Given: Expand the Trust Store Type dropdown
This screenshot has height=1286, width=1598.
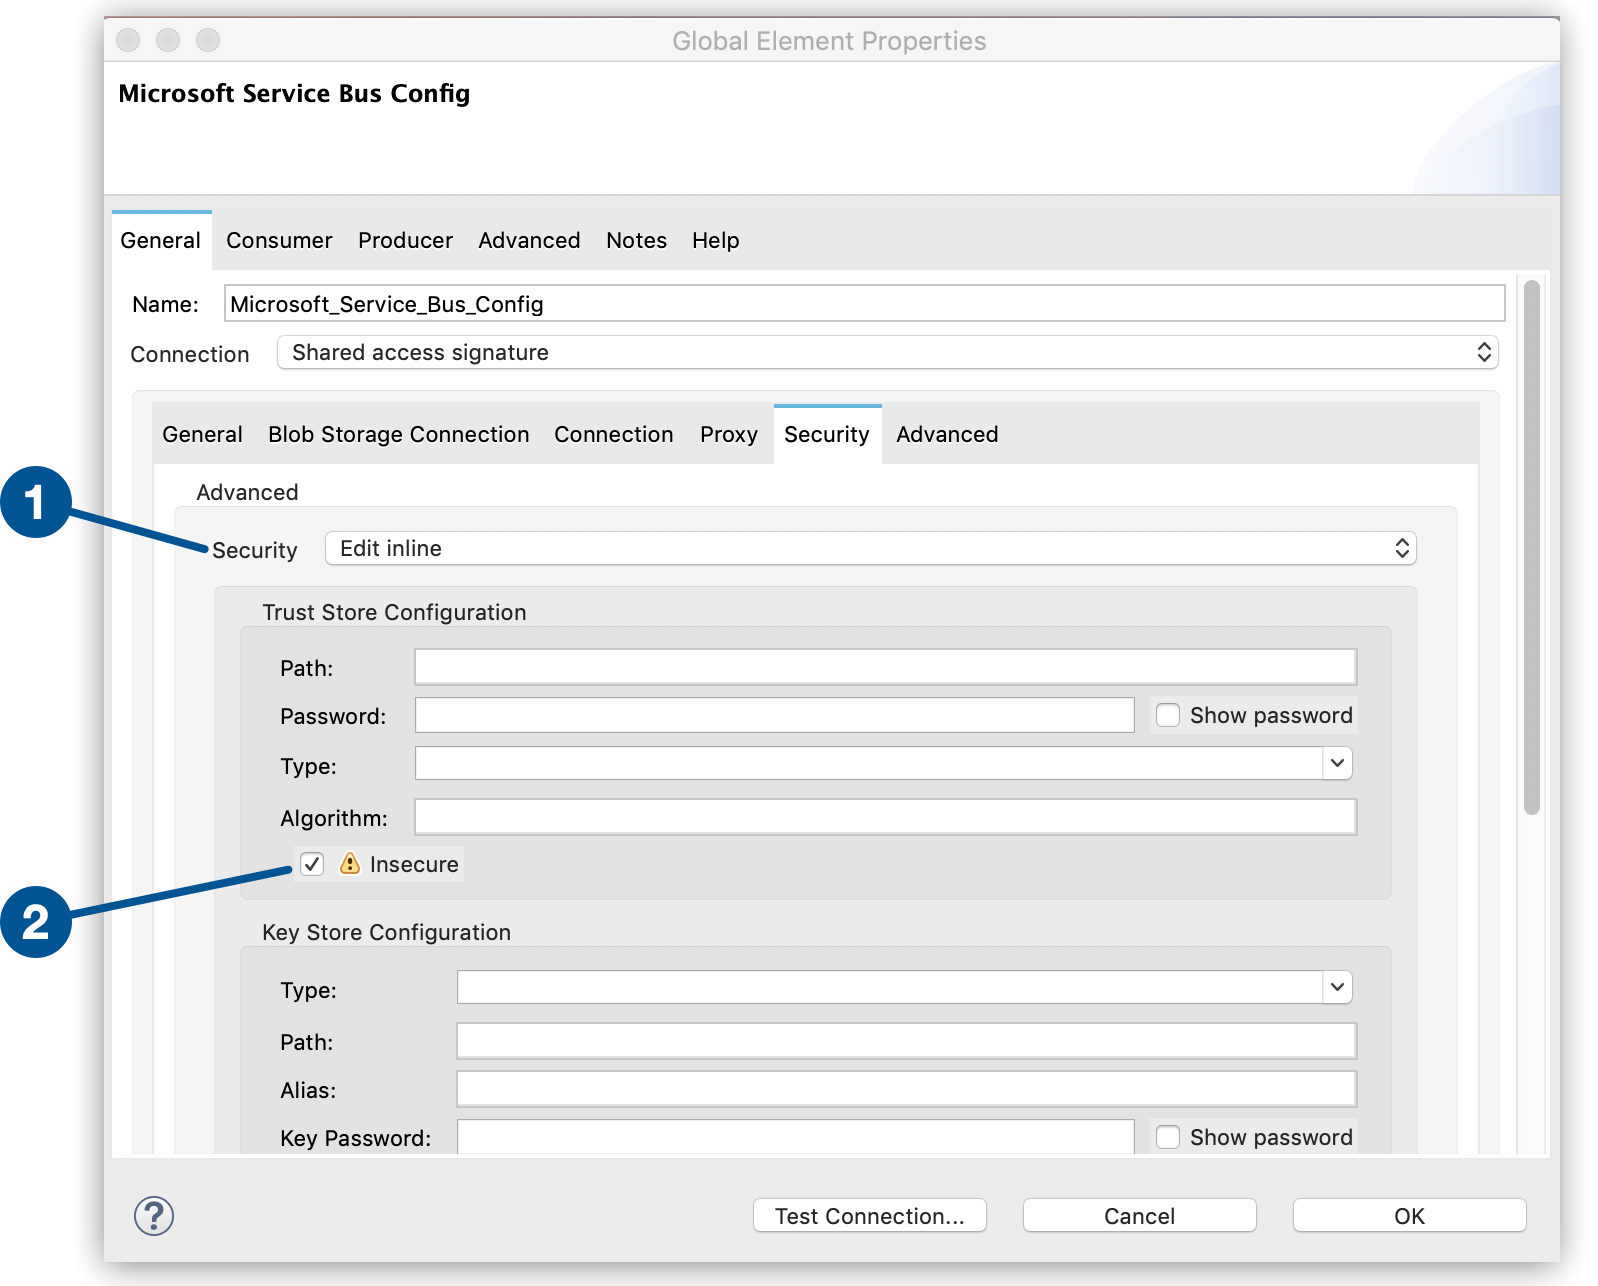Looking at the screenshot, I should coord(1336,764).
